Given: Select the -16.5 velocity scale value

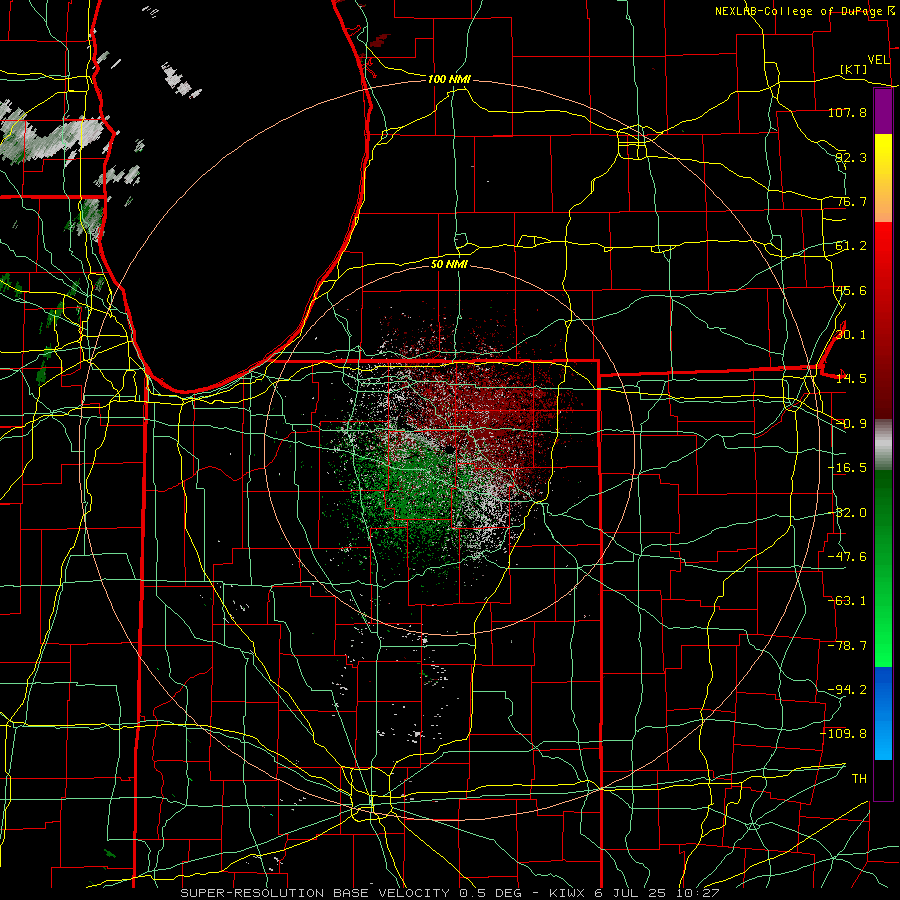Looking at the screenshot, I should point(847,468).
